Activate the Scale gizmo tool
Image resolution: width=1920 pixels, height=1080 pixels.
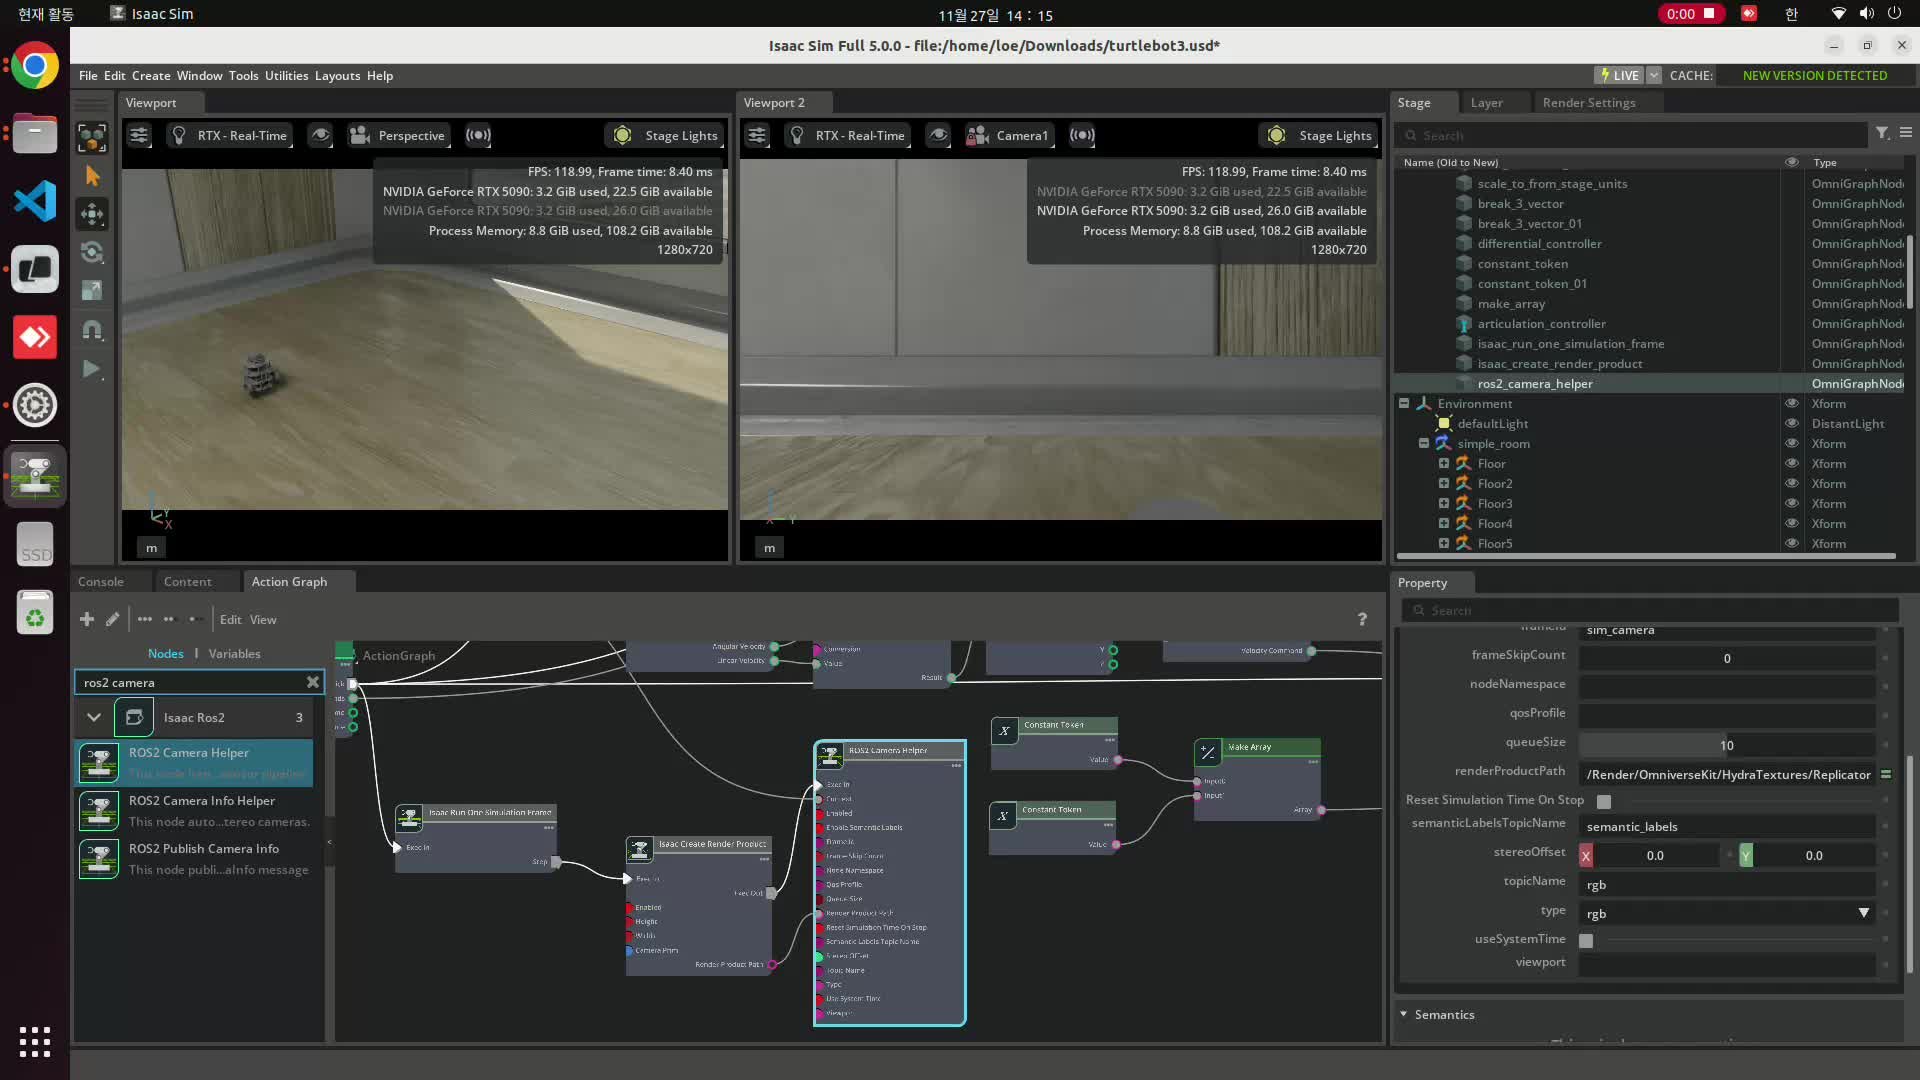(x=92, y=290)
